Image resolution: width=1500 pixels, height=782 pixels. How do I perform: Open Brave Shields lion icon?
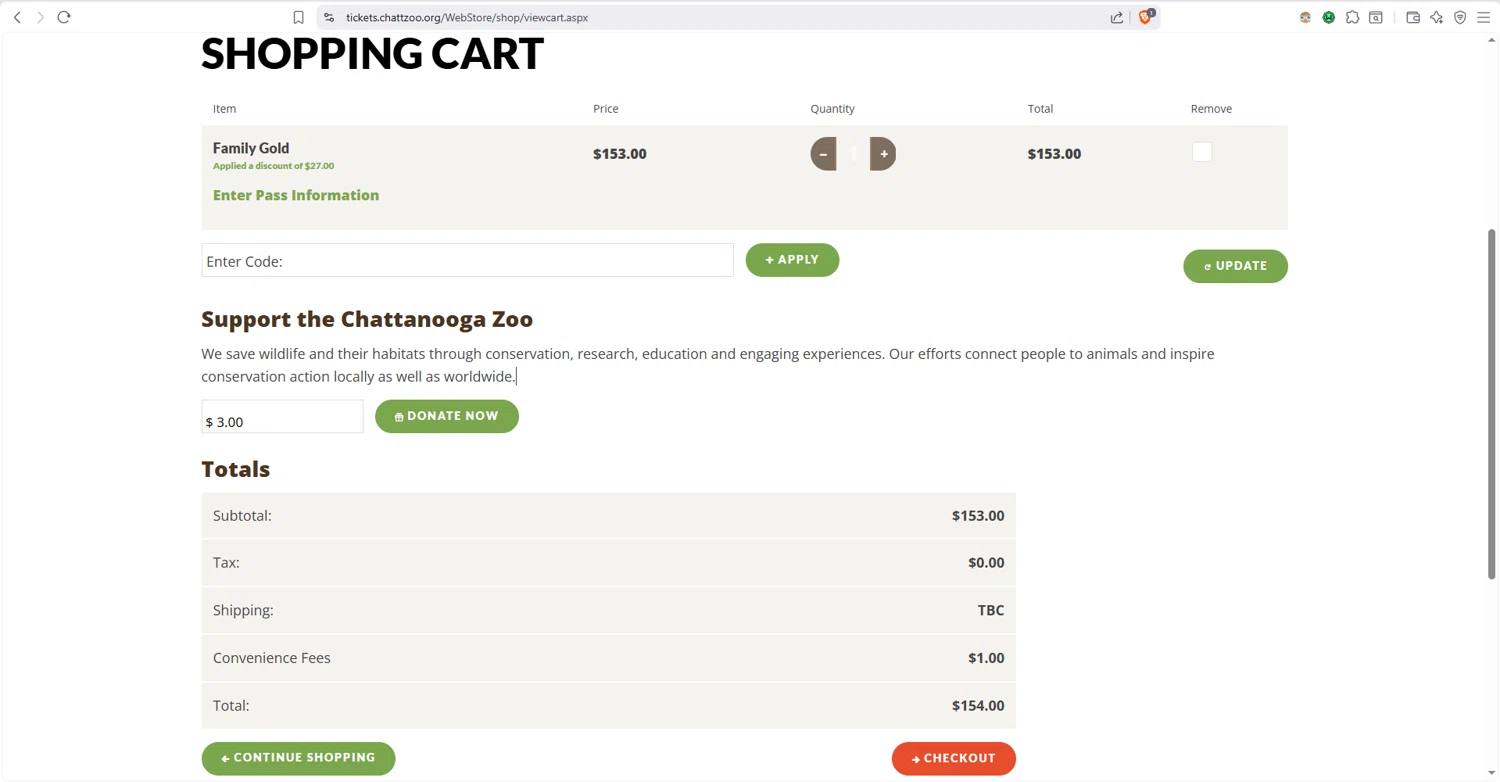(x=1146, y=16)
